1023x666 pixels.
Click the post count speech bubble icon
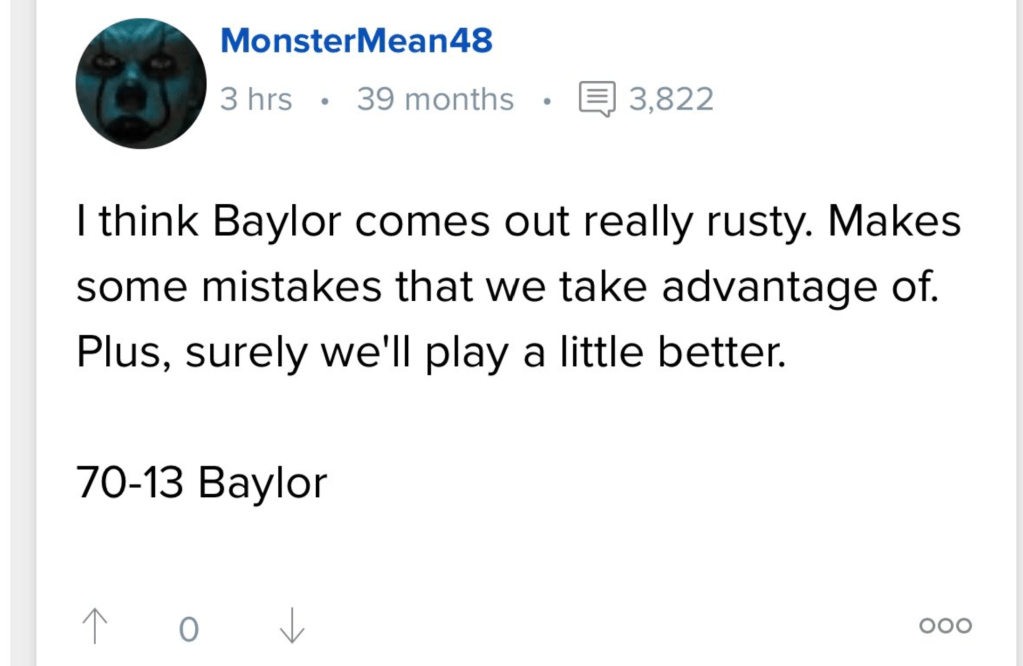pyautogui.click(x=597, y=100)
